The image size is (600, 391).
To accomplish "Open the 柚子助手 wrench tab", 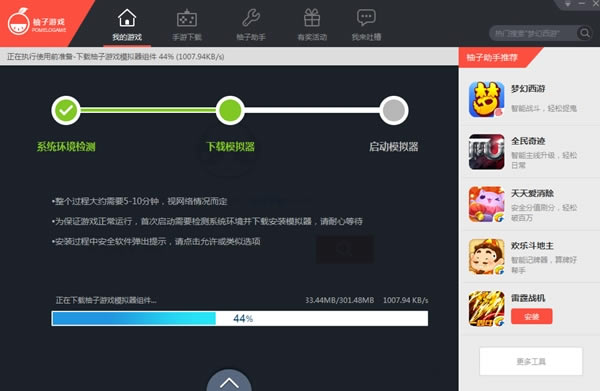I will click(x=251, y=25).
